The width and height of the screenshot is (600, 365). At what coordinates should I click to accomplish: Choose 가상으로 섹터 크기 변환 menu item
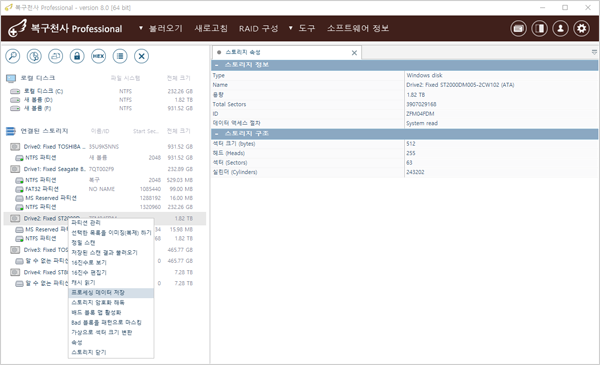(111, 332)
